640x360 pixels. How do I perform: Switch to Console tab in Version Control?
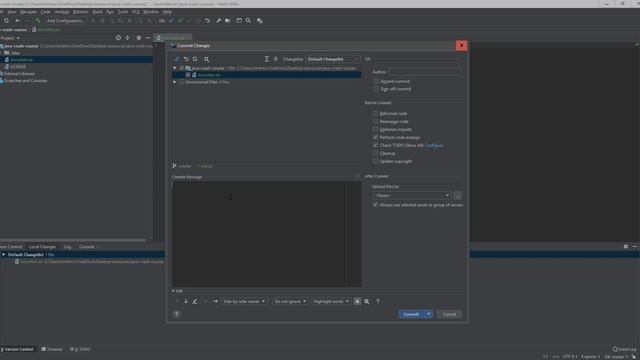(x=87, y=247)
